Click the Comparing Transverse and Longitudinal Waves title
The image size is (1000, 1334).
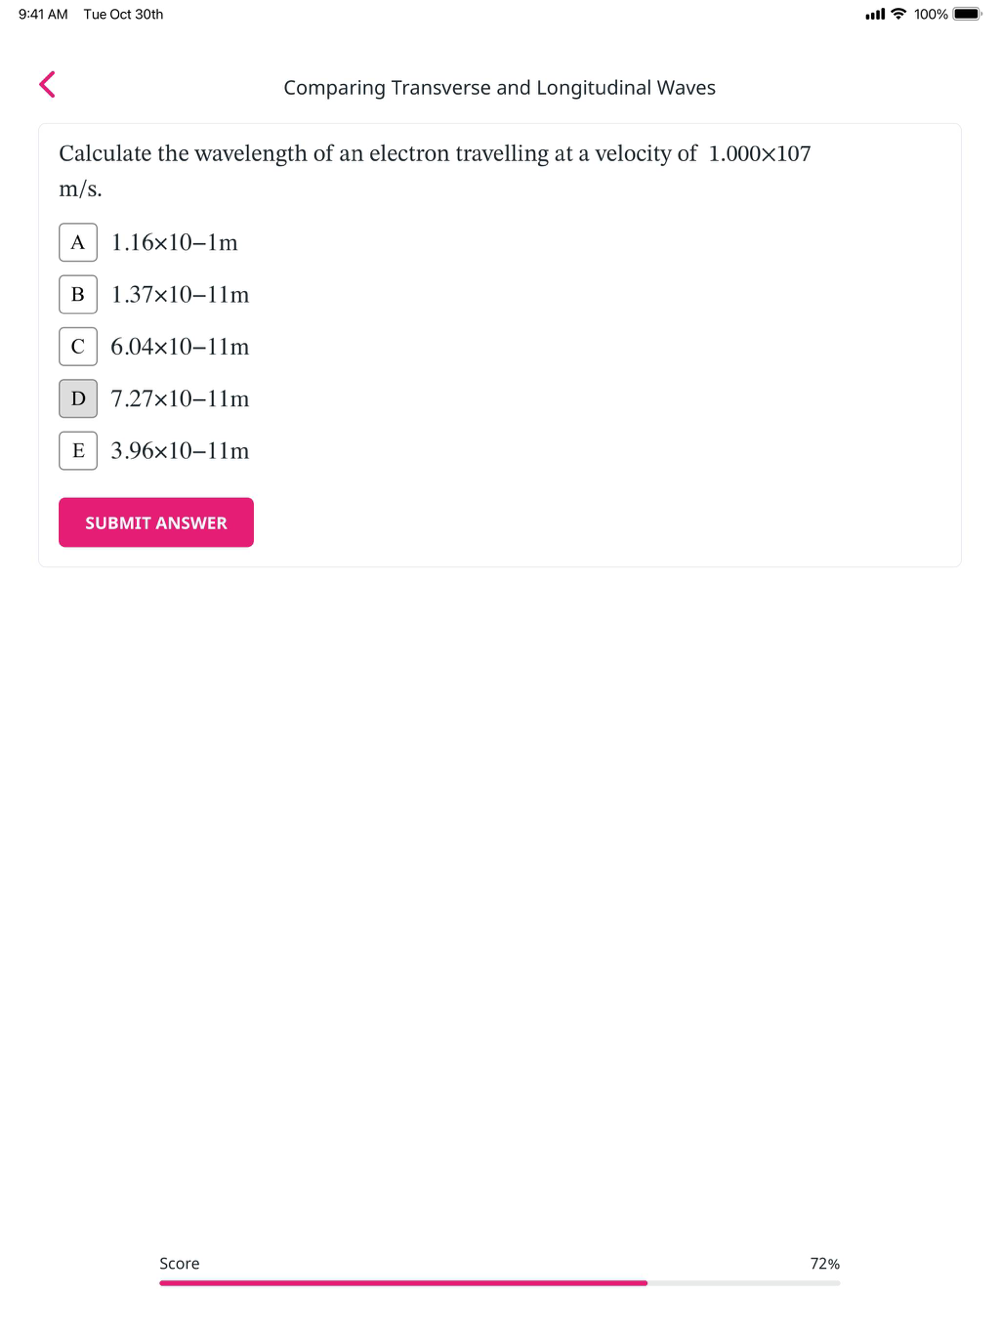coord(500,88)
